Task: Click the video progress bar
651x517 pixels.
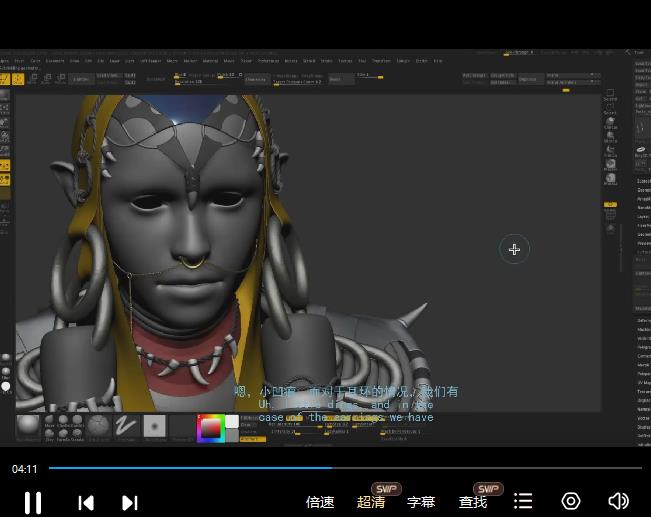Action: (x=345, y=468)
